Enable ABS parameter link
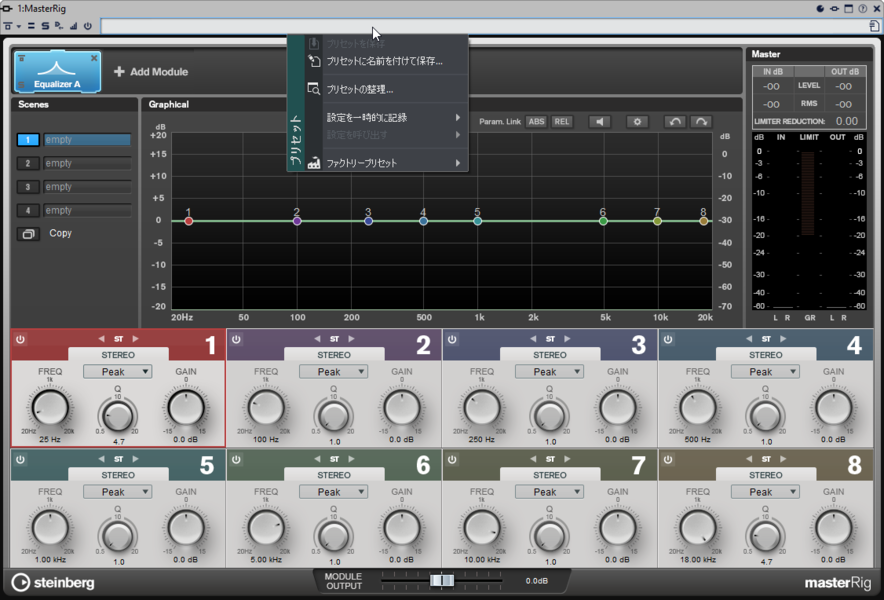Screen dimensions: 884x600 pyautogui.click(x=536, y=122)
